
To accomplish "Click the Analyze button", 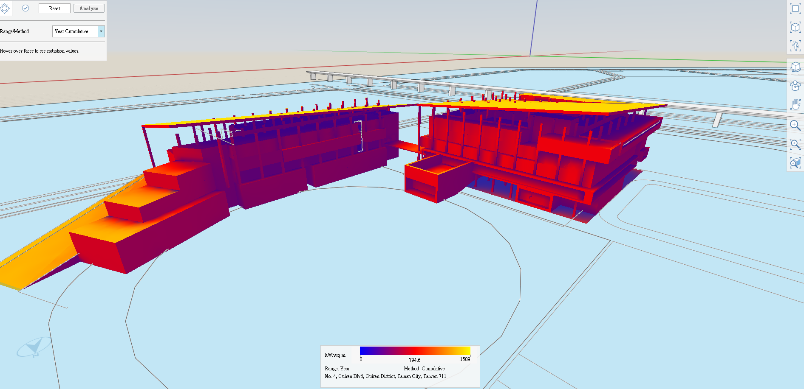I will 89,8.
